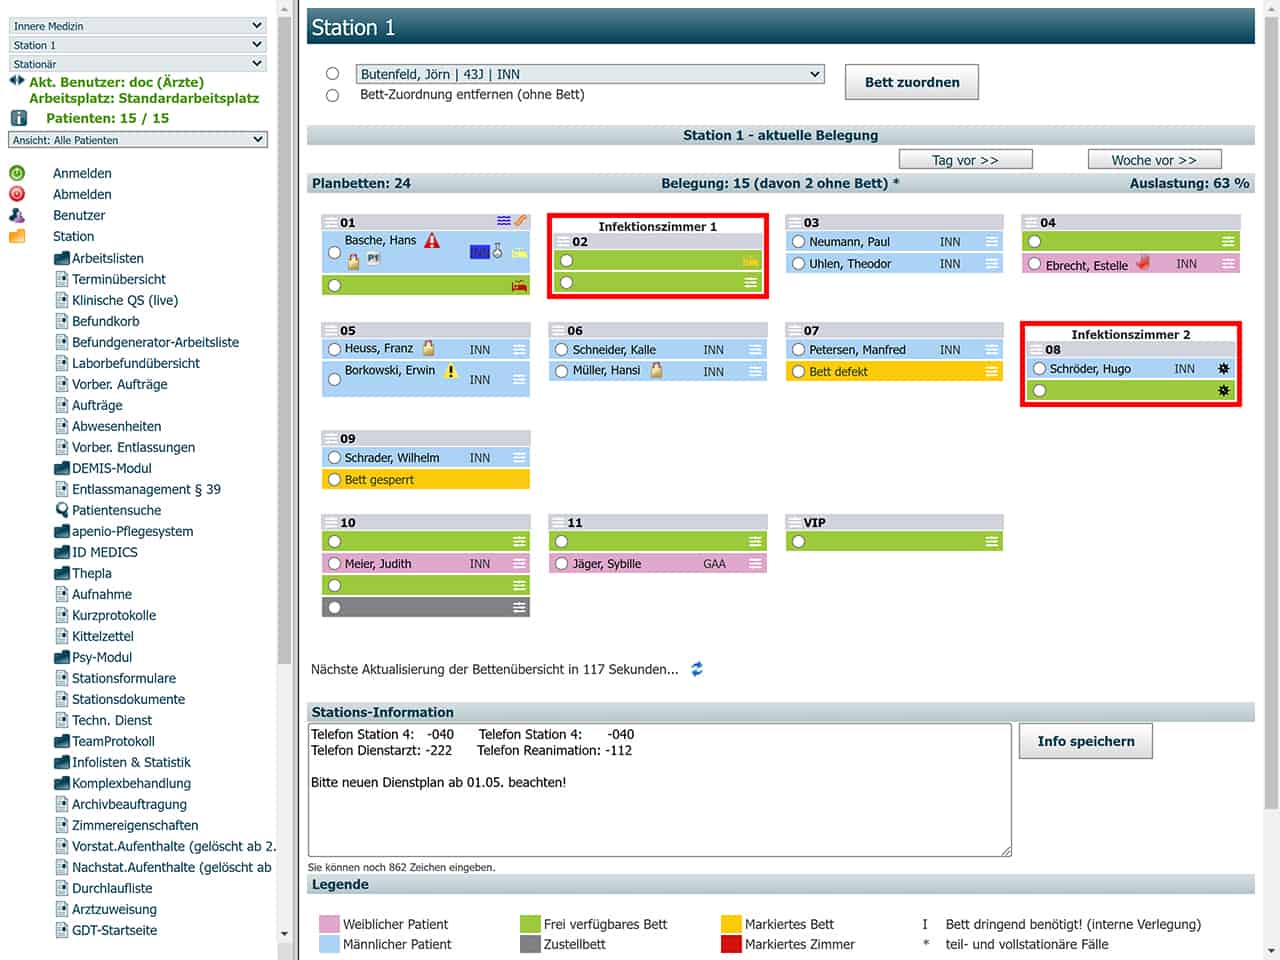The image size is (1280, 960).
Task: Click the Info speichern button
Action: [x=1085, y=741]
